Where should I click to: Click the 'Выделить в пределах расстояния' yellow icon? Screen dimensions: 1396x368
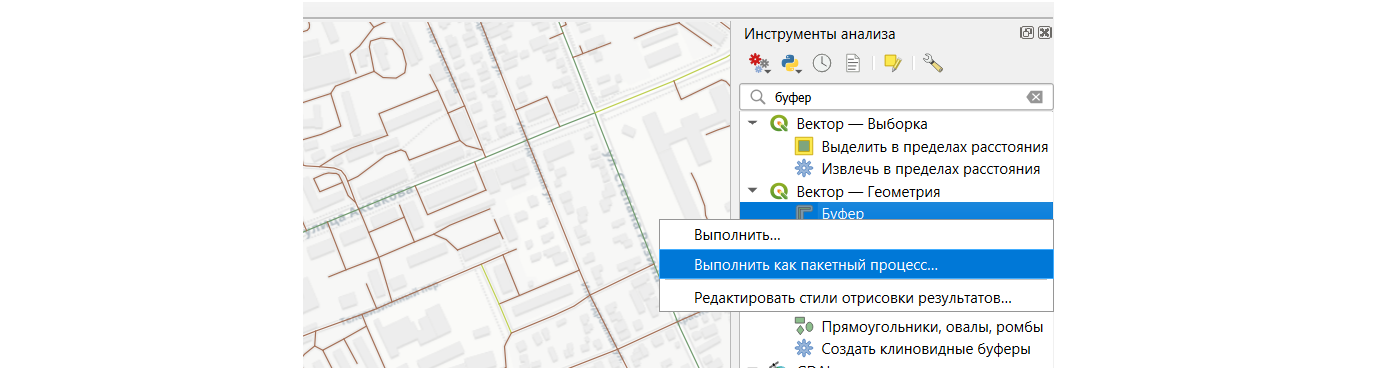click(804, 146)
